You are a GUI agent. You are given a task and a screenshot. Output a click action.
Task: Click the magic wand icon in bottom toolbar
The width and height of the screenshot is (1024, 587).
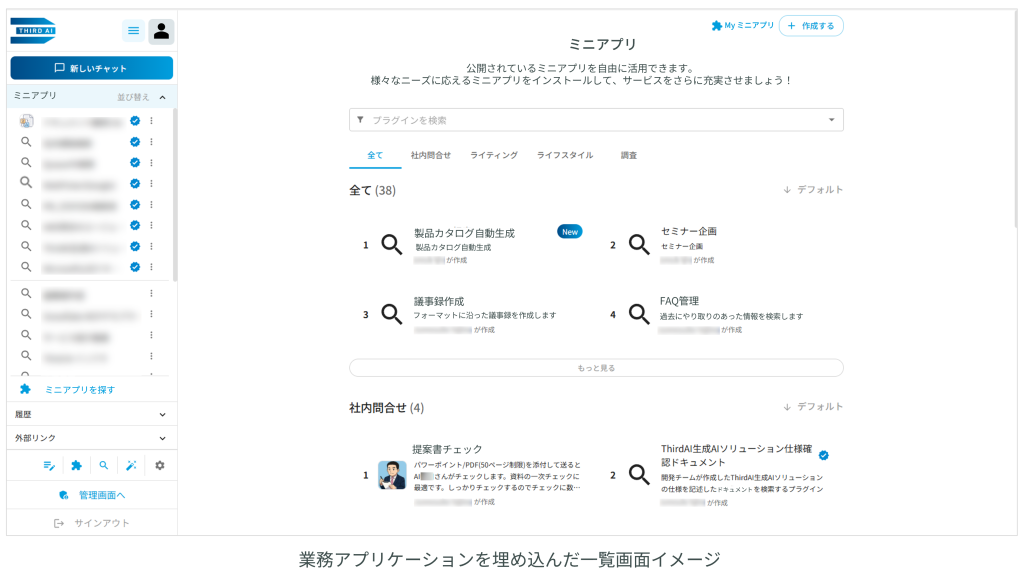(131, 465)
